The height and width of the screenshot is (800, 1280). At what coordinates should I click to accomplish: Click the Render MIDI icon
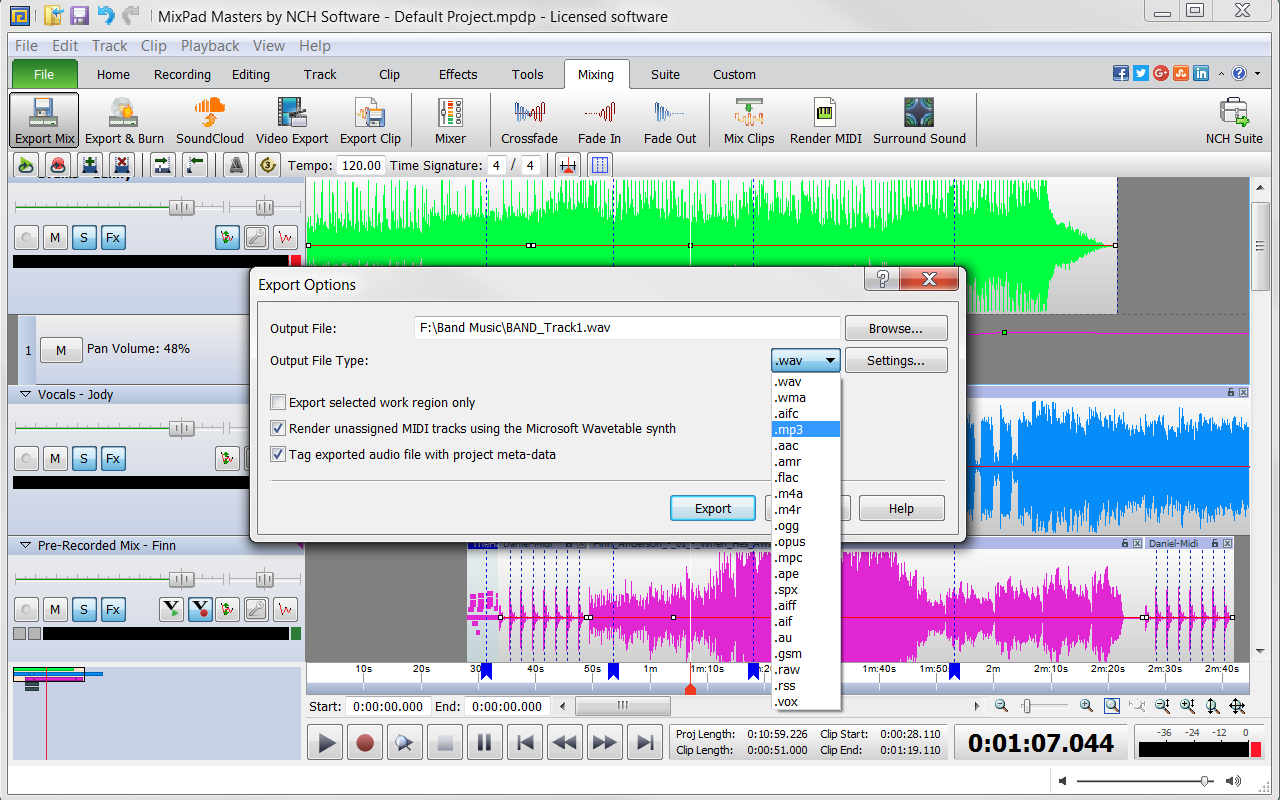tap(825, 121)
